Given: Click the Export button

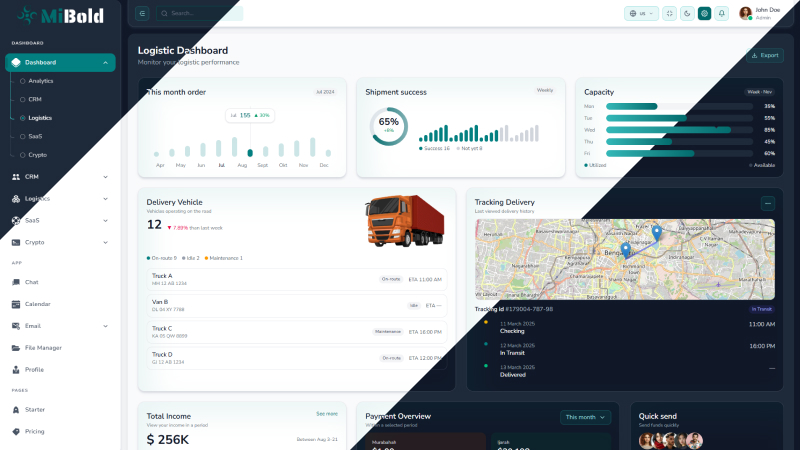Looking at the screenshot, I should point(765,56).
